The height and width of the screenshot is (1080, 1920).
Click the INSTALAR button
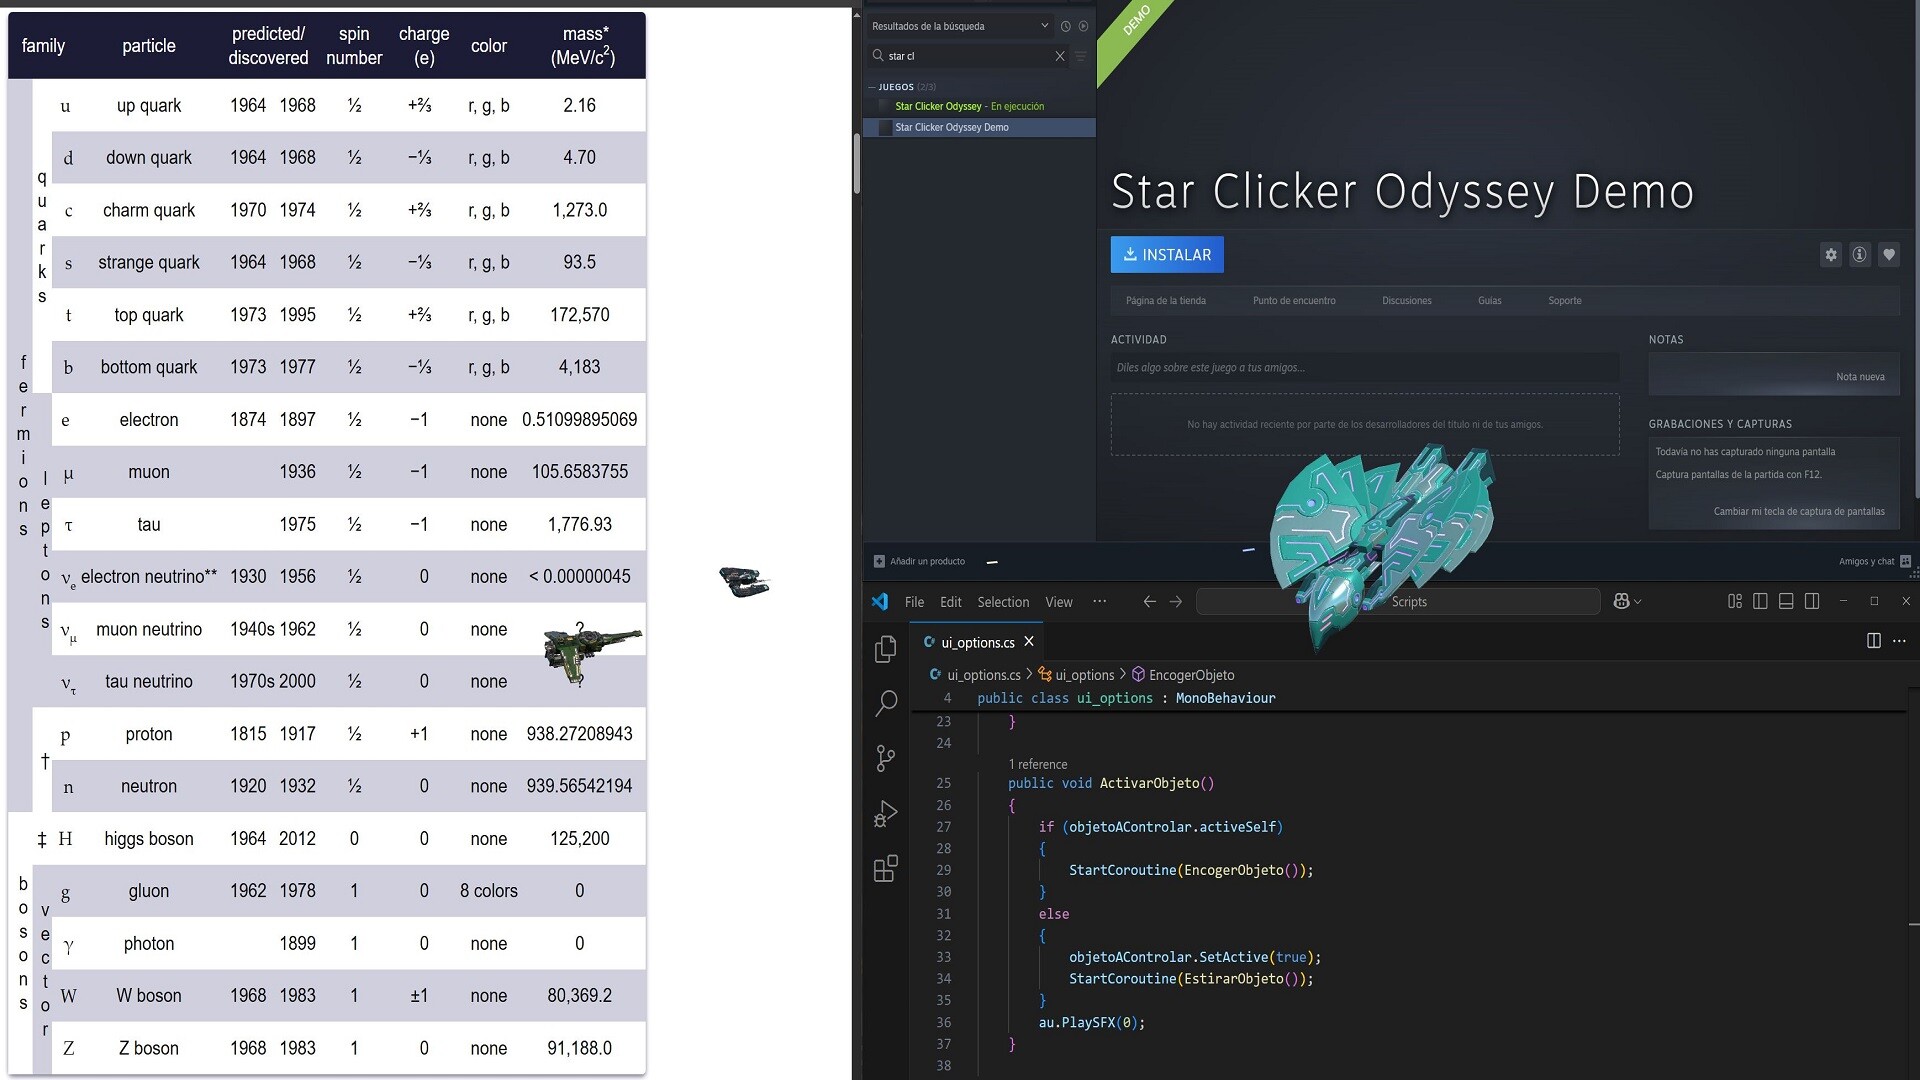[x=1166, y=255]
